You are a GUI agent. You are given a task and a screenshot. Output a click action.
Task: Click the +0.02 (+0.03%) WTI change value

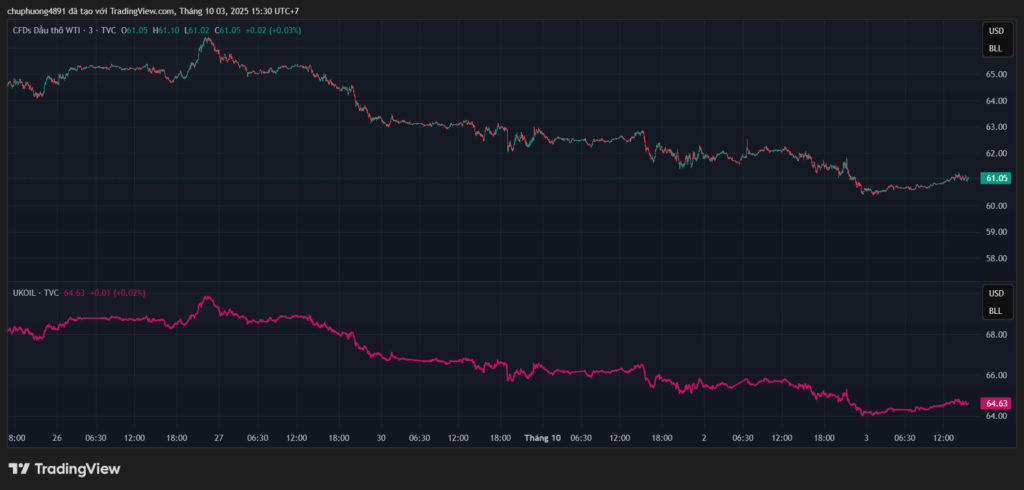(x=273, y=31)
